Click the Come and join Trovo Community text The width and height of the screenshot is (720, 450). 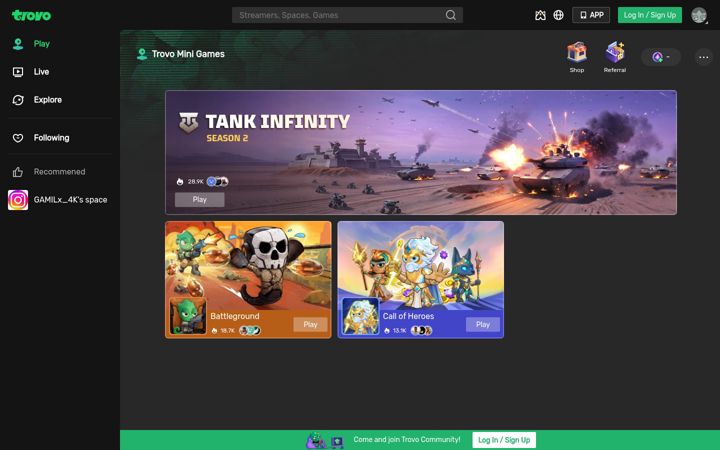point(407,439)
